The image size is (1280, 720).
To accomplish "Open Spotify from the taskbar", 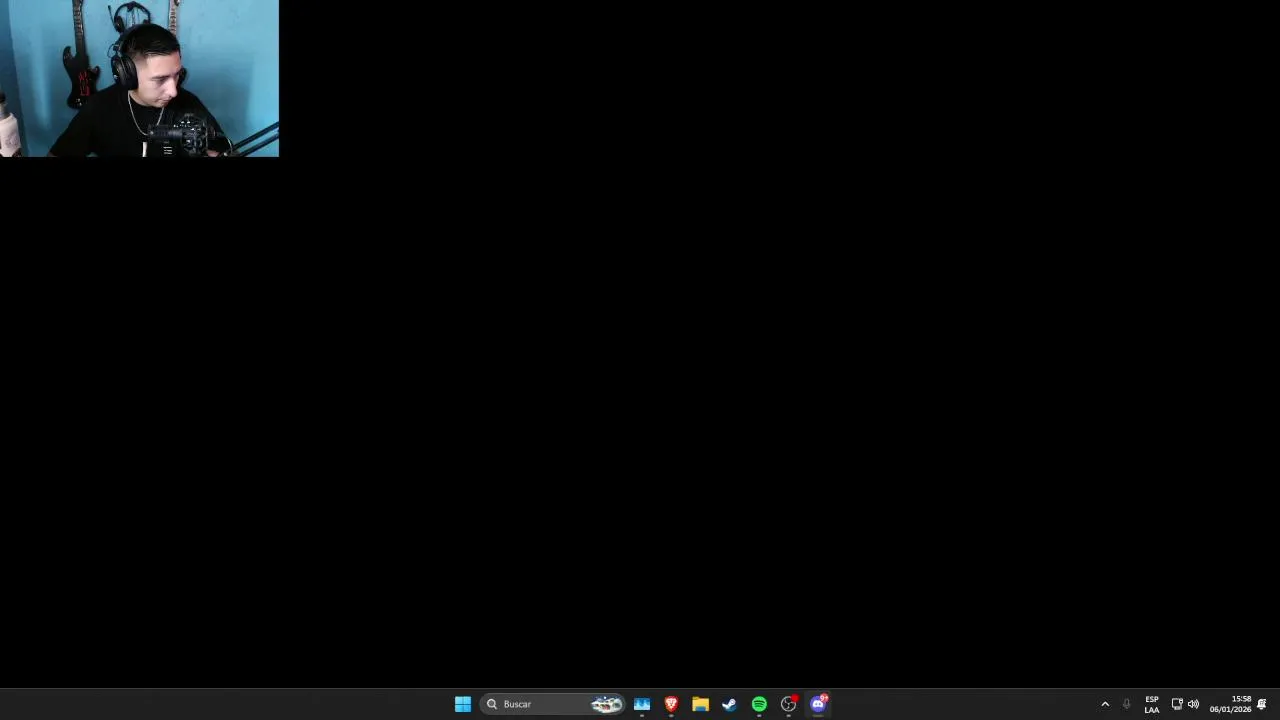I will point(759,704).
